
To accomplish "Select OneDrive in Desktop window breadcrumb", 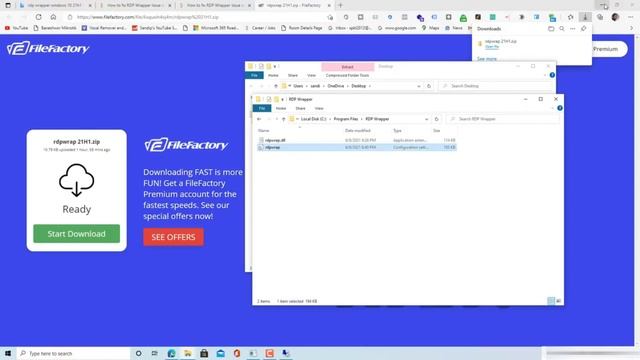I will pos(336,86).
